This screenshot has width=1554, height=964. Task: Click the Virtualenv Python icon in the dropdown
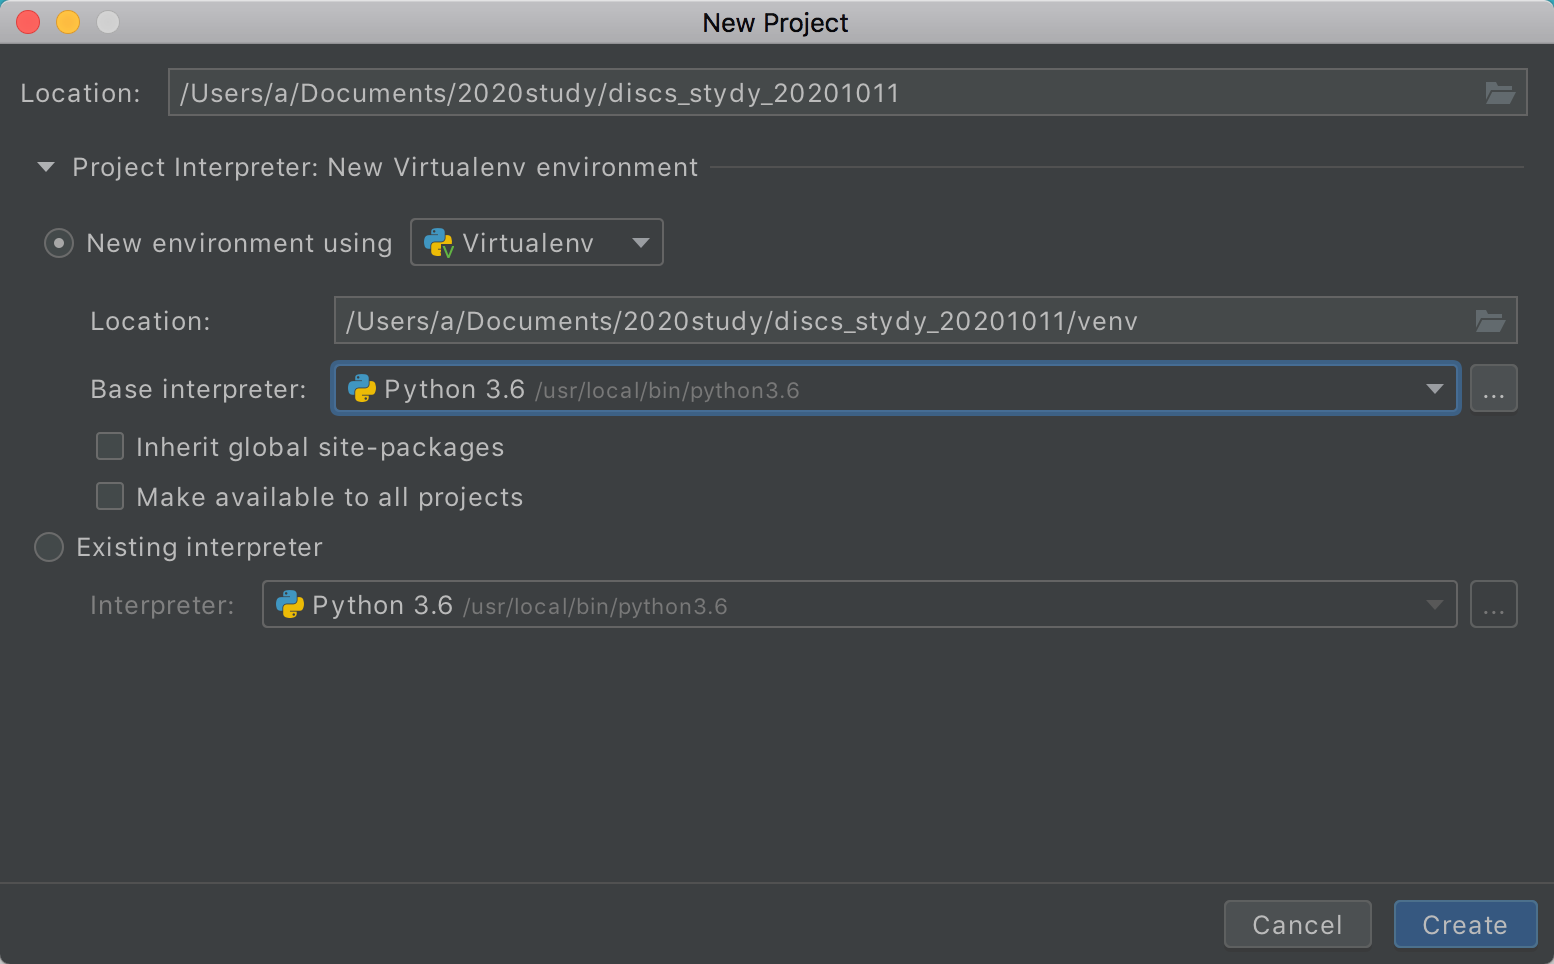tap(438, 243)
